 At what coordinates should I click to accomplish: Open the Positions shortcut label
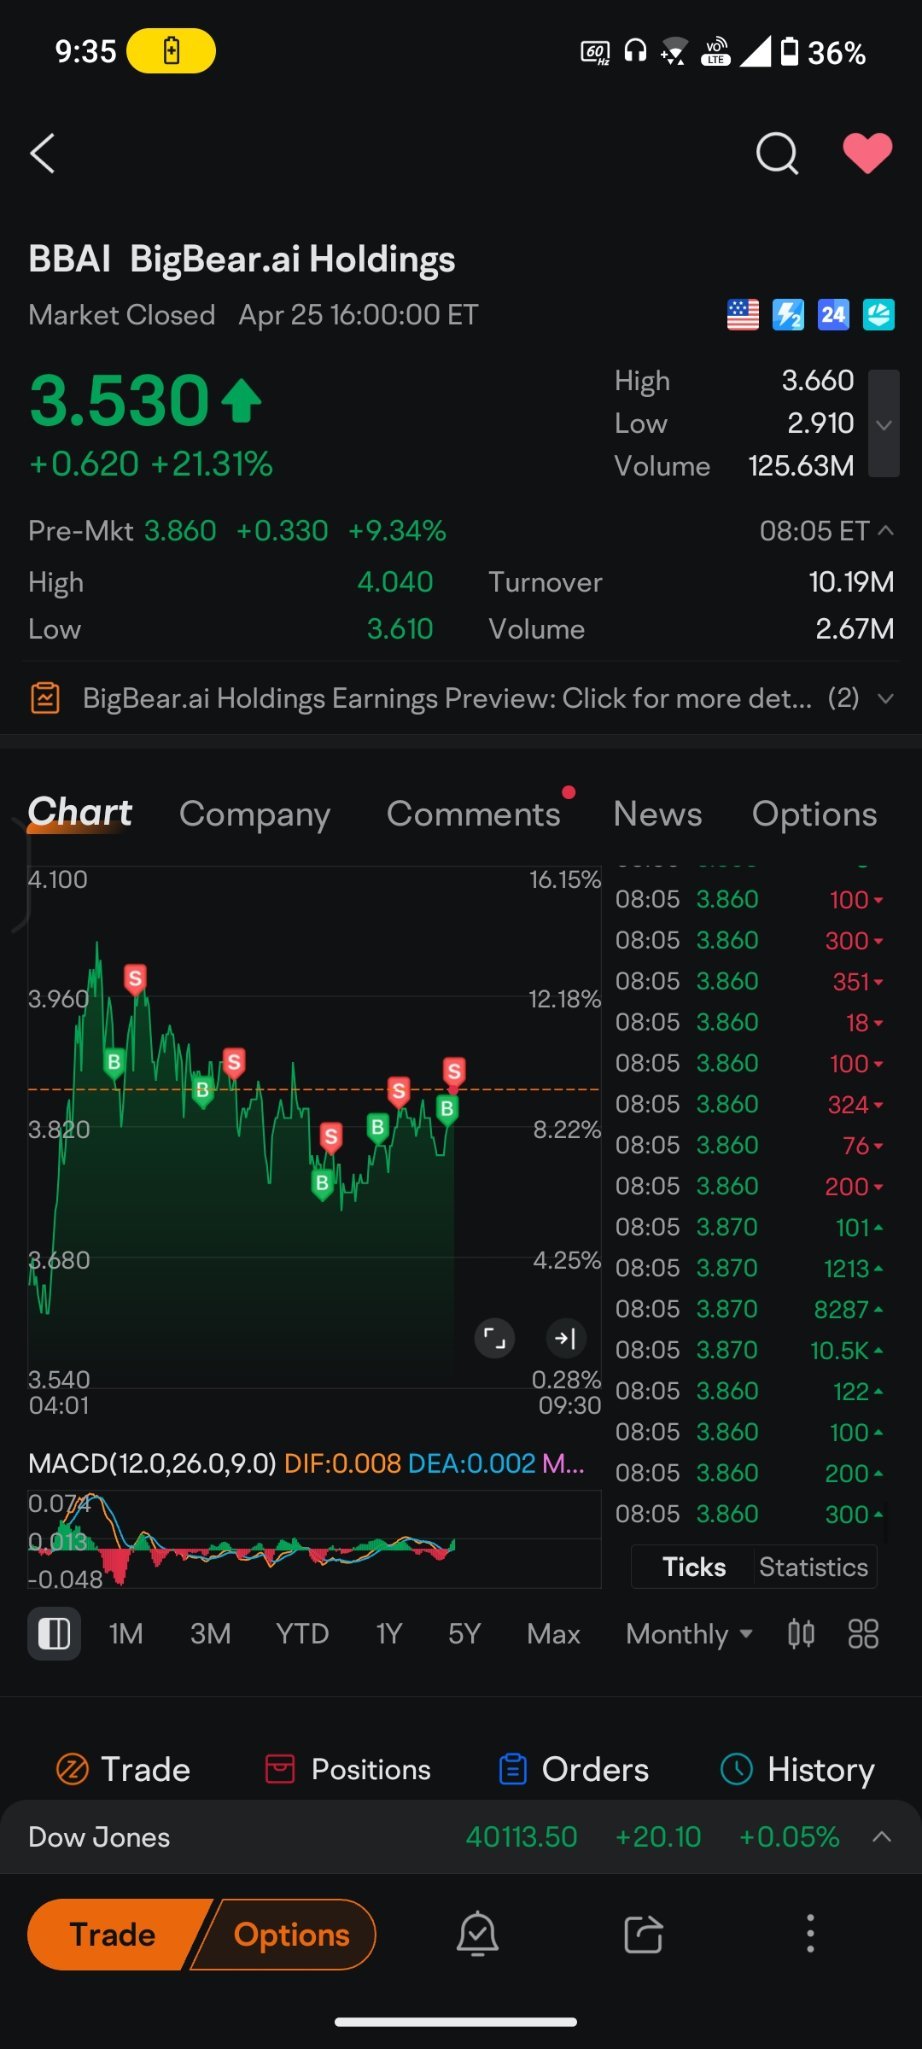click(371, 1769)
